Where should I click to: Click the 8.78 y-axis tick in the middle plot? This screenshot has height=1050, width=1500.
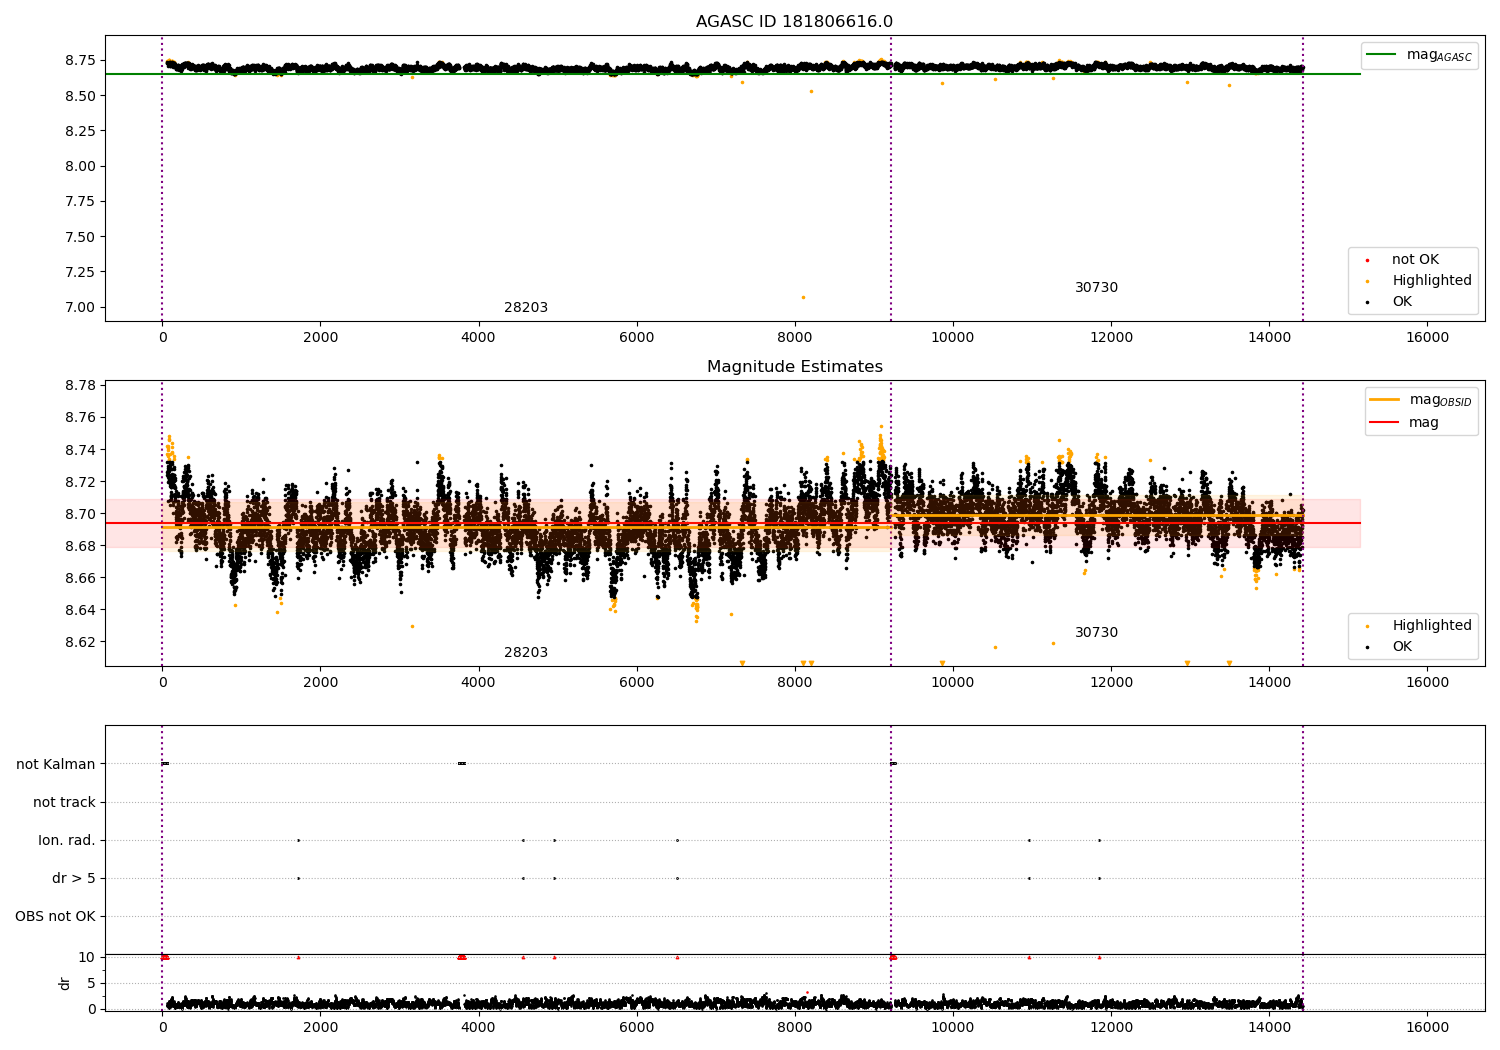[x=79, y=386]
